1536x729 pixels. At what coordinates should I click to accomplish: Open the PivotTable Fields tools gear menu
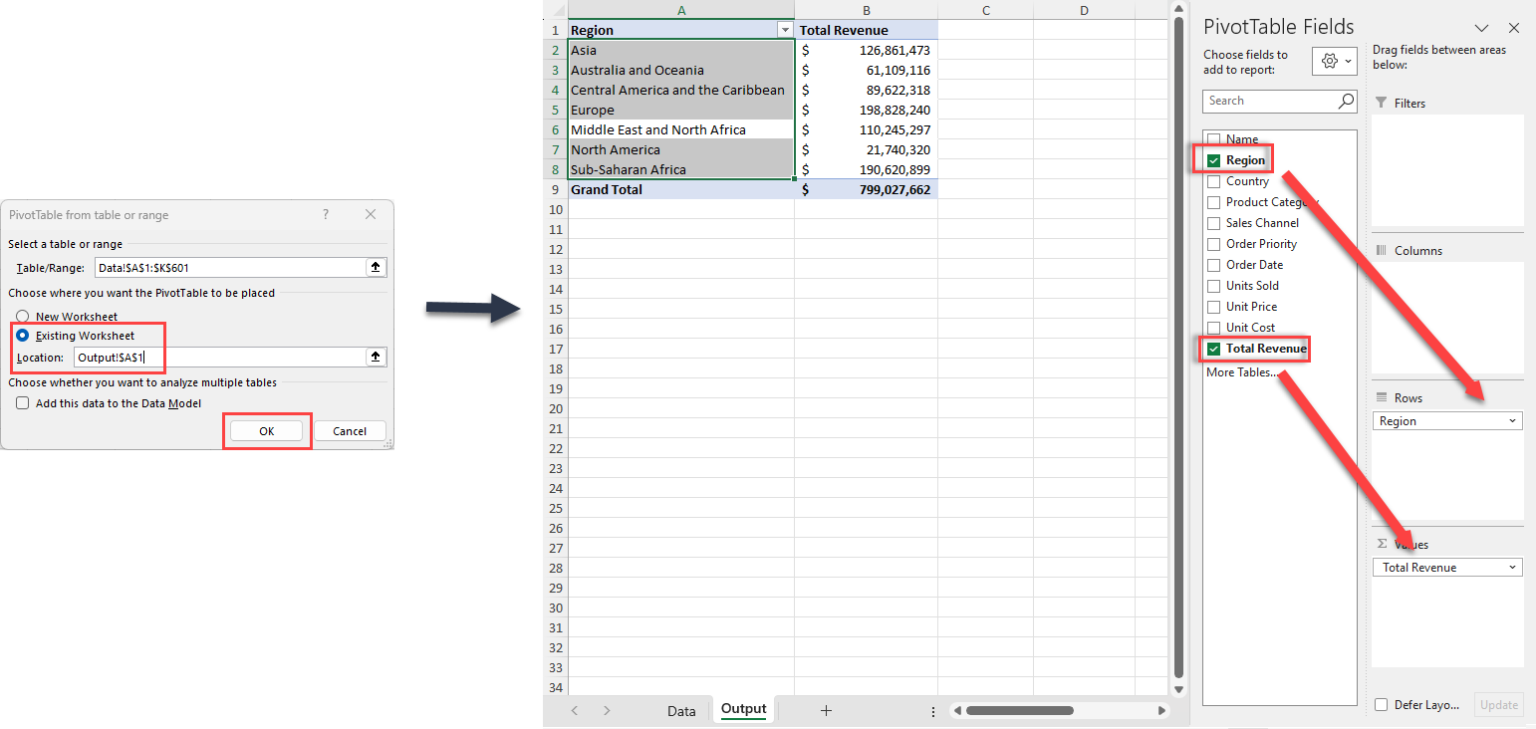(1334, 60)
